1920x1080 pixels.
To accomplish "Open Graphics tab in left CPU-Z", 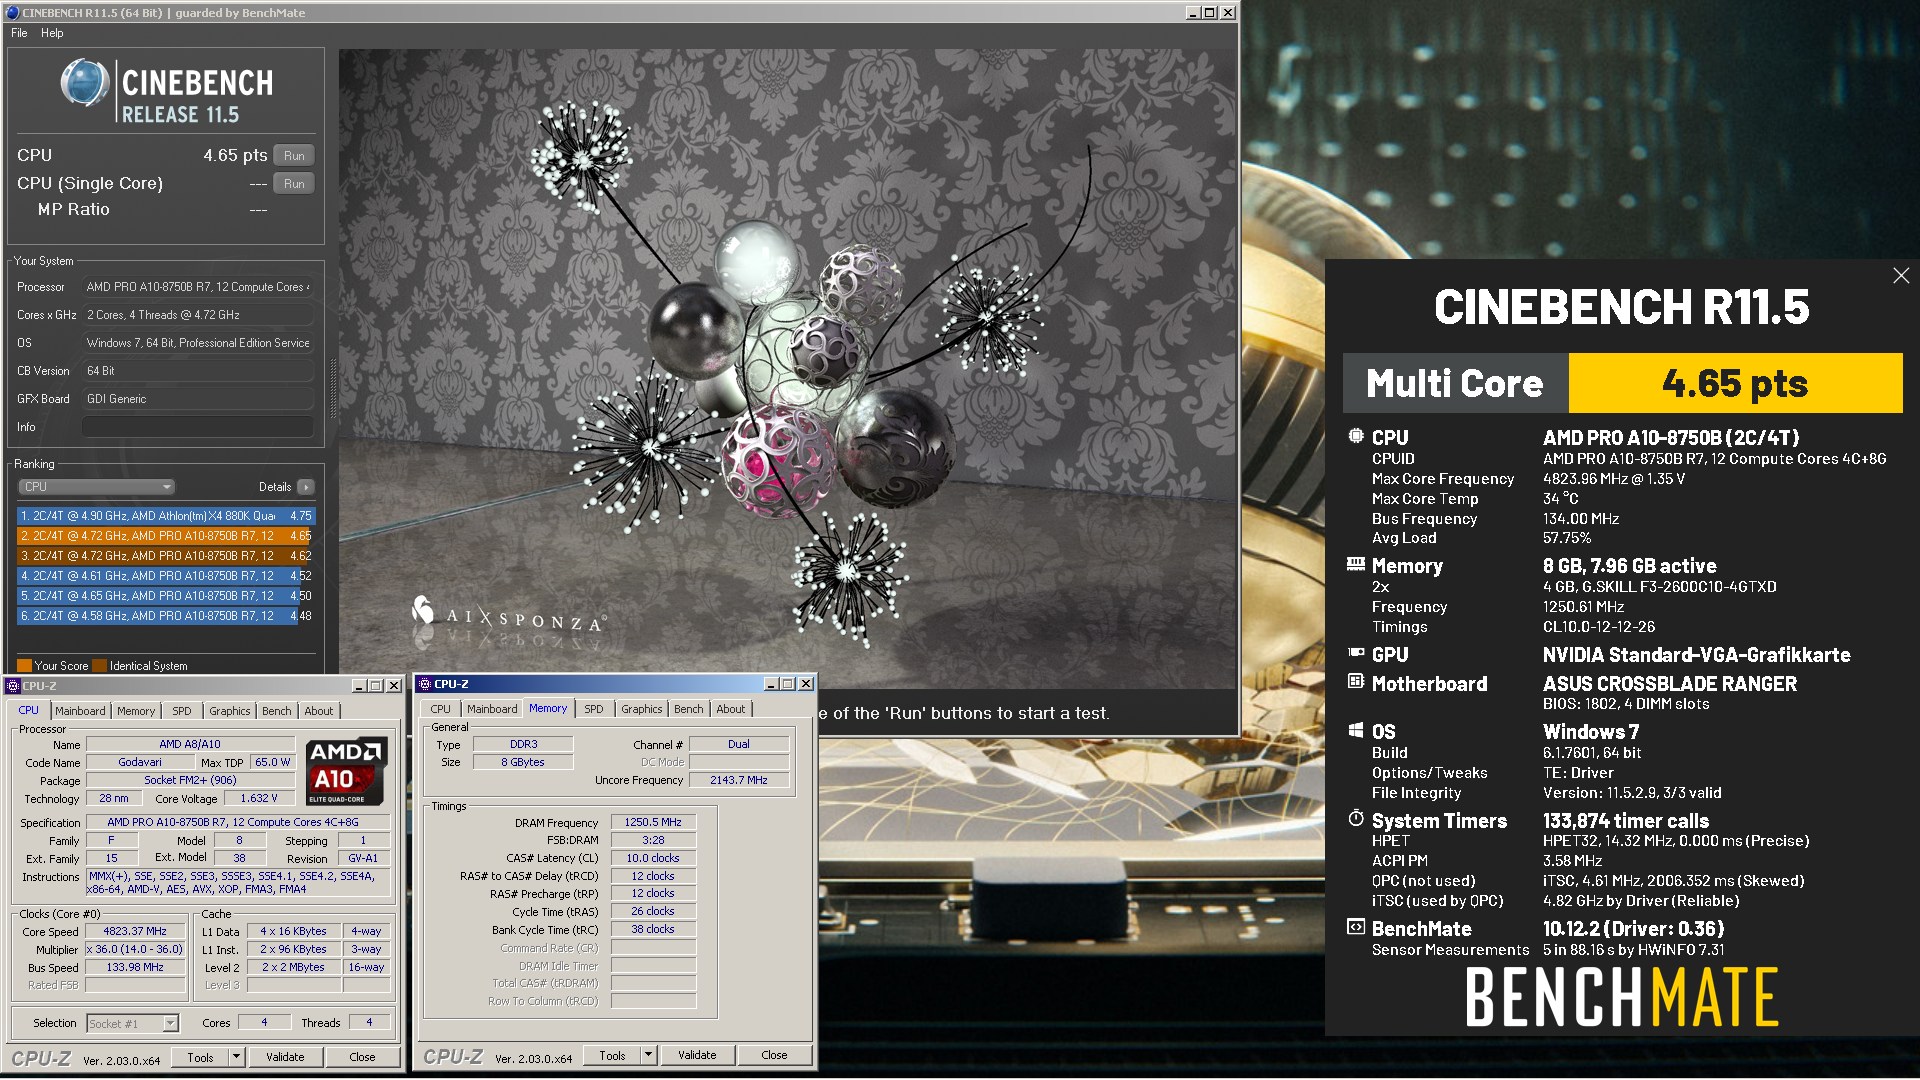I will 230,711.
